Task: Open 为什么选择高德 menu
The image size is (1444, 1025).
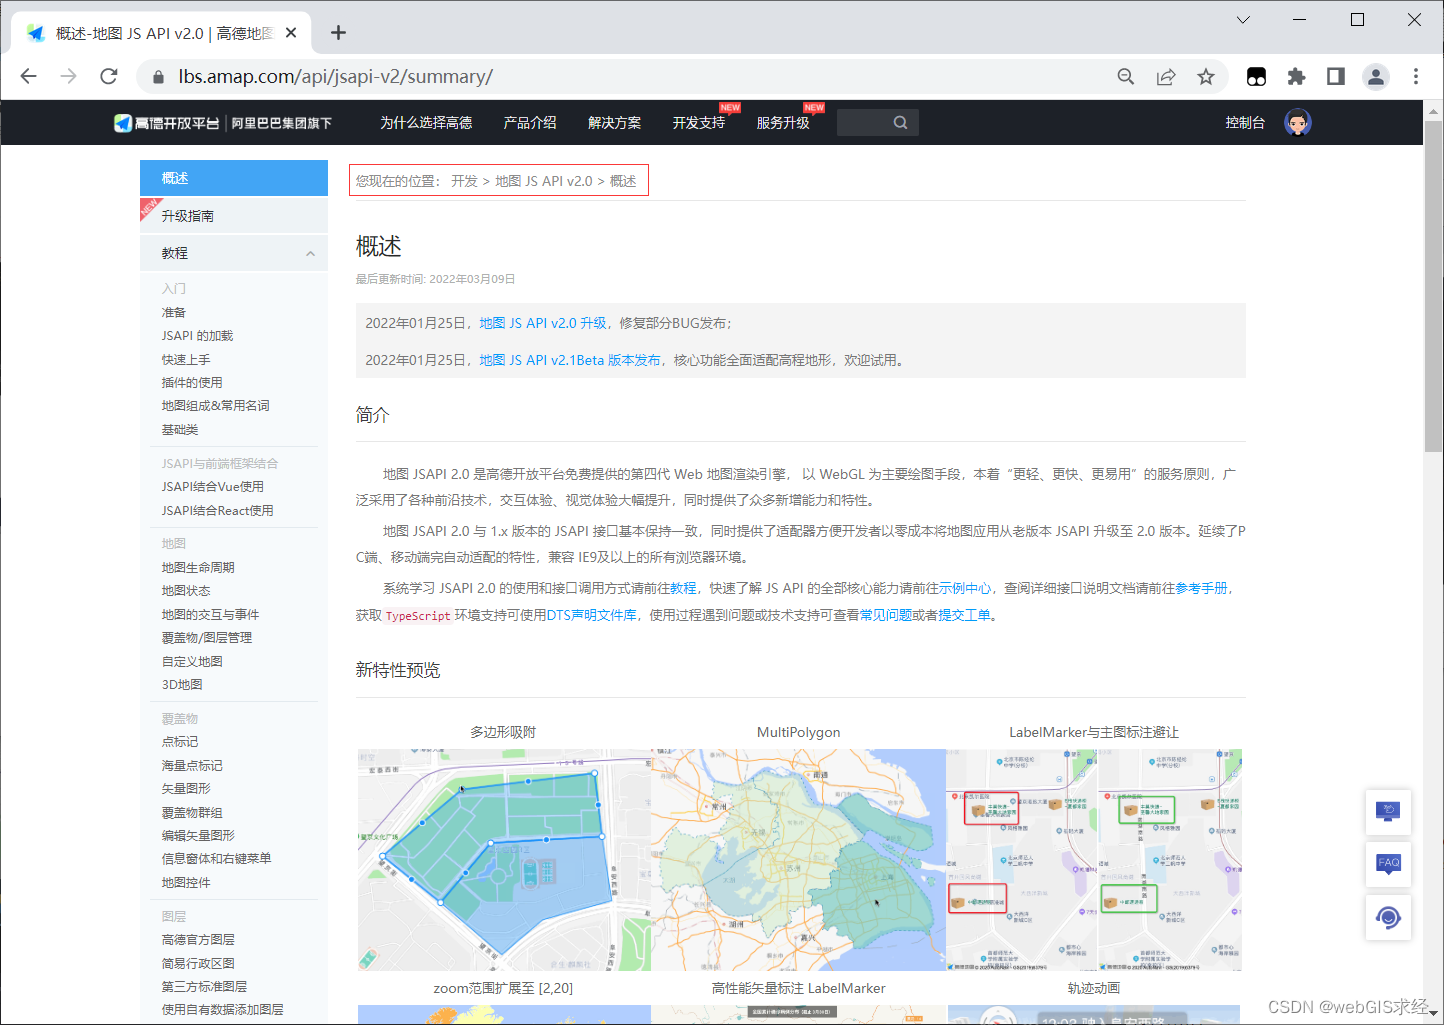Action: [426, 123]
